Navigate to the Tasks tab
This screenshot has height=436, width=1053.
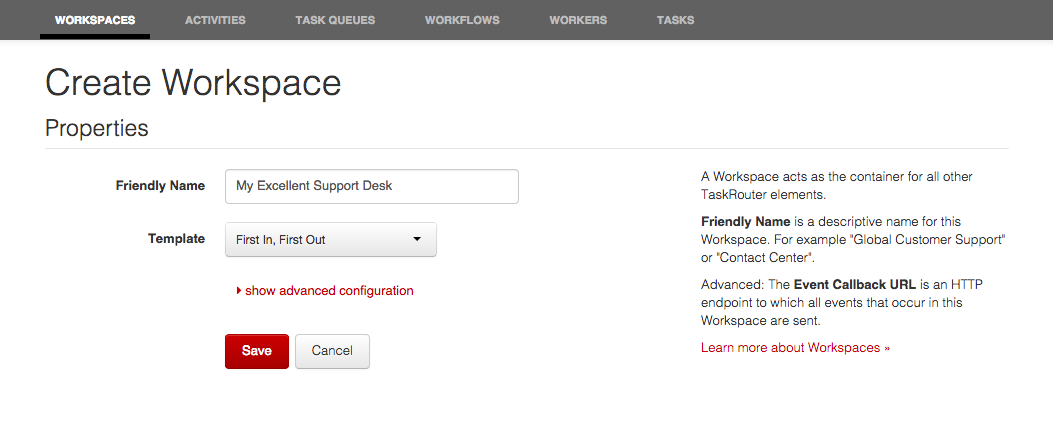click(676, 20)
